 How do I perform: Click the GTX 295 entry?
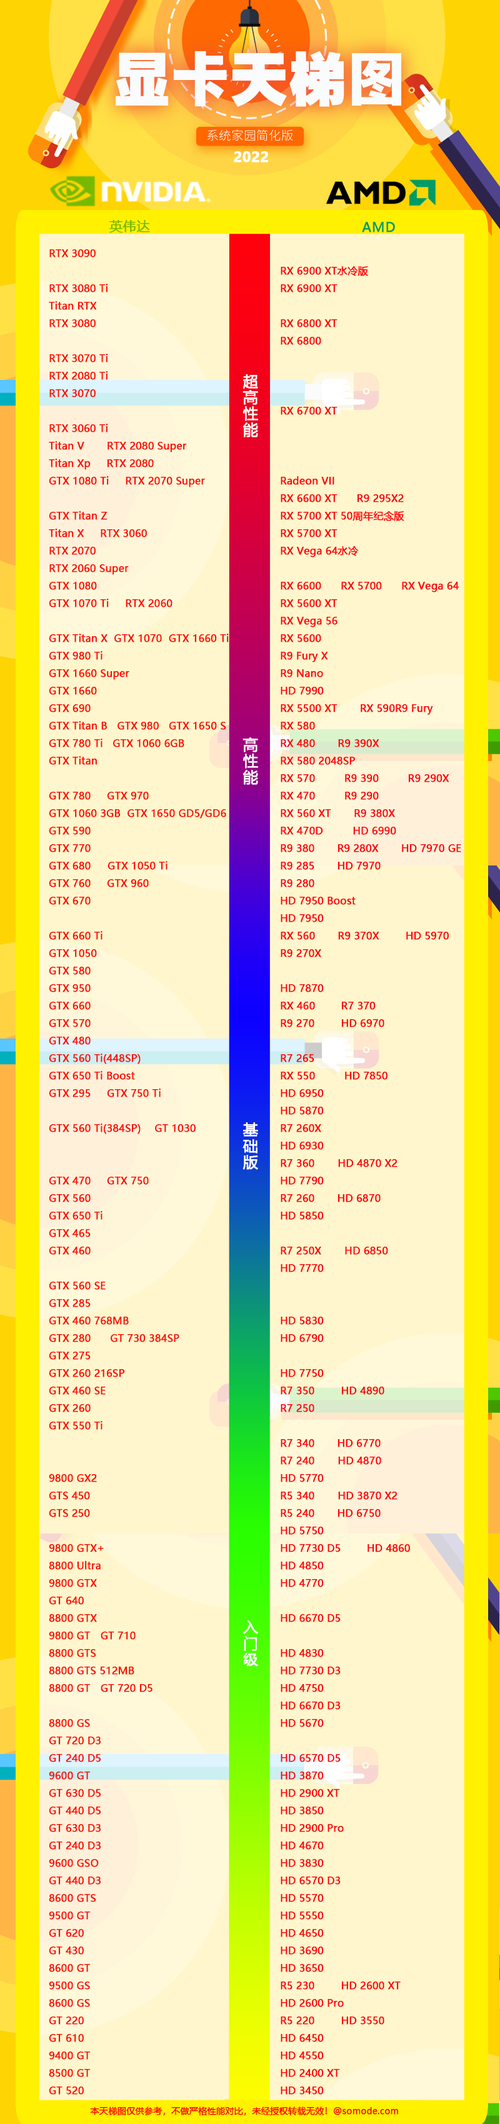(70, 1093)
